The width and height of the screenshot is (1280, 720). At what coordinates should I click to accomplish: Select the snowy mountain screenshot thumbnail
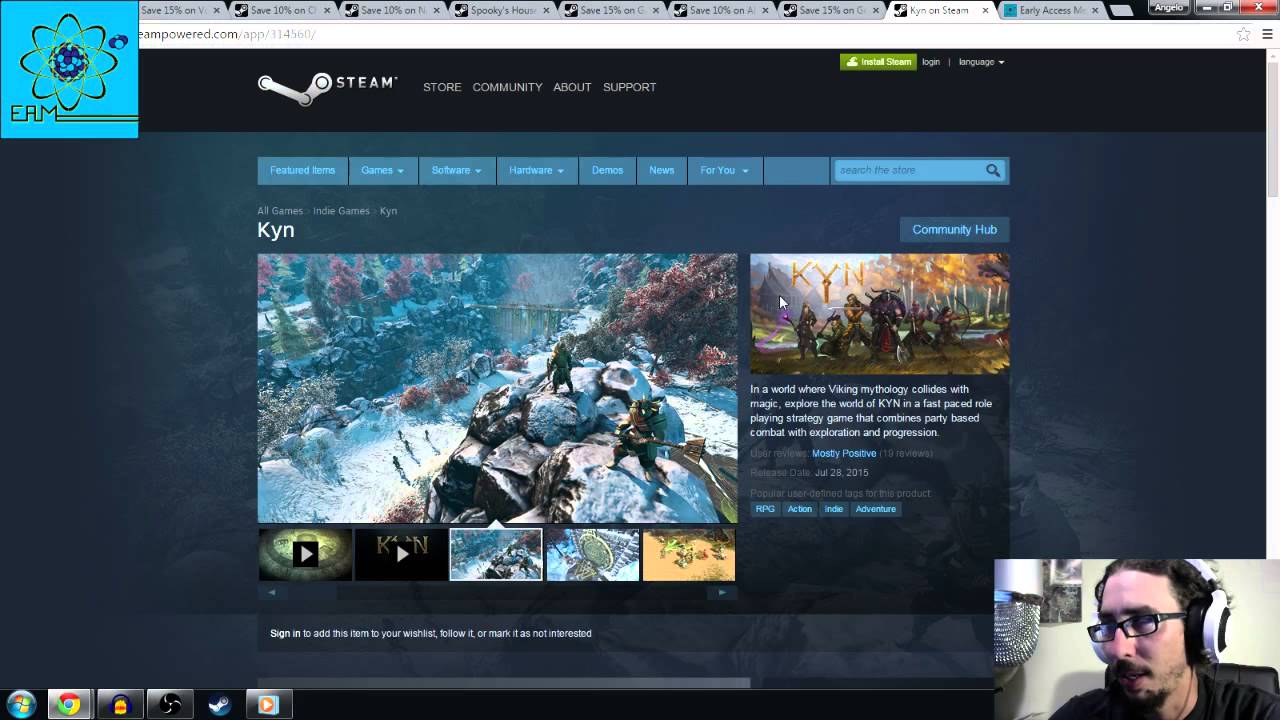pyautogui.click(x=496, y=554)
